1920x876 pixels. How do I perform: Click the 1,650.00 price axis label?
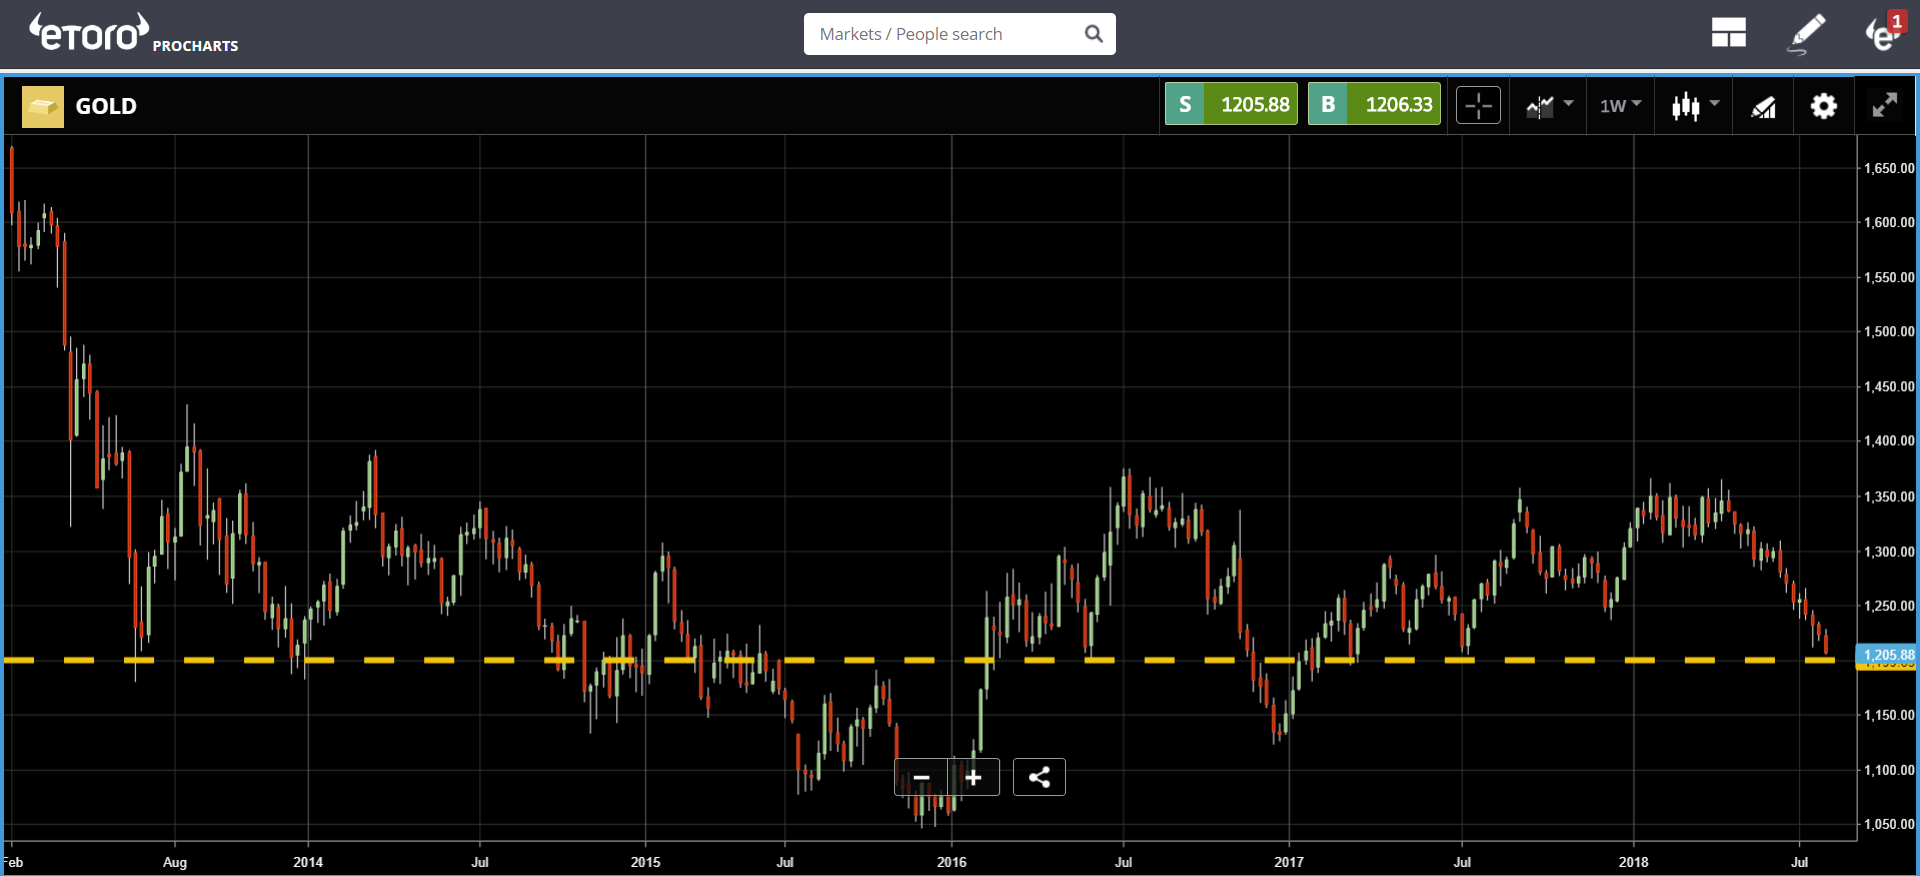(1889, 168)
